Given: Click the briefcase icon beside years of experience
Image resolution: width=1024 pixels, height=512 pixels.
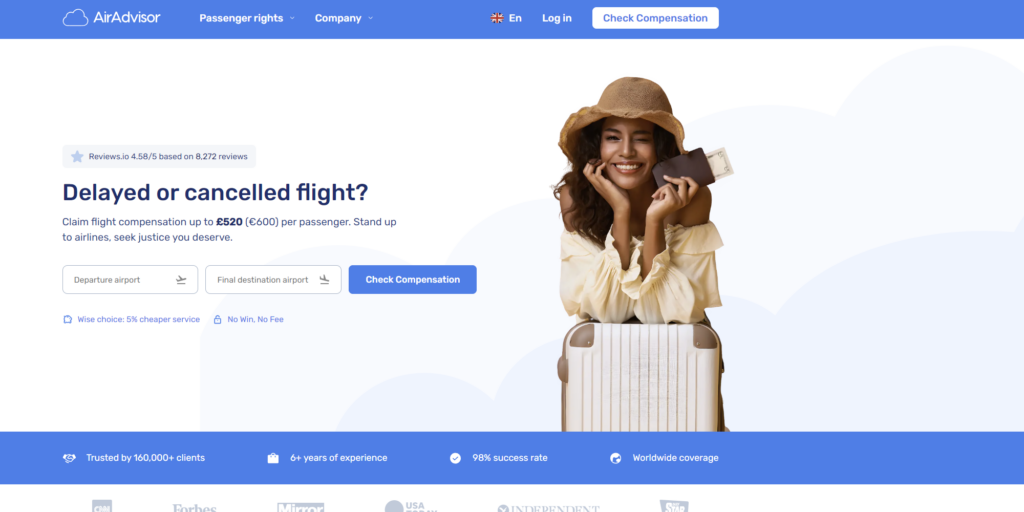Looking at the screenshot, I should [273, 458].
